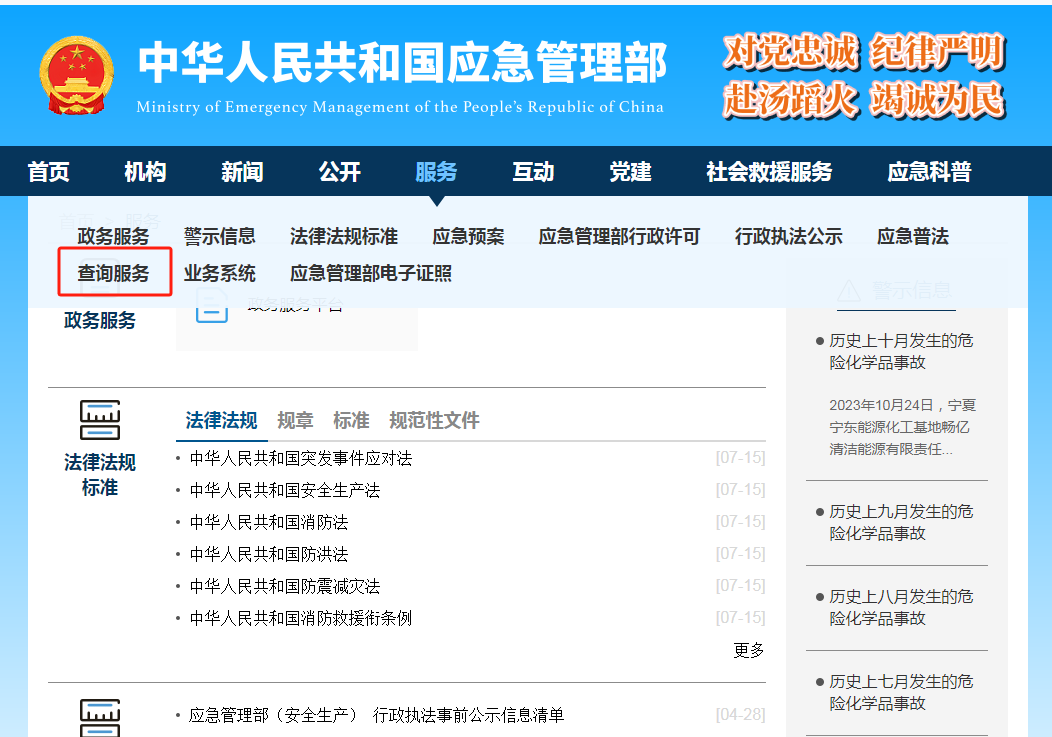Select 查询服务 in the submenu
Screen dimensions: 1052x737
(x=113, y=273)
